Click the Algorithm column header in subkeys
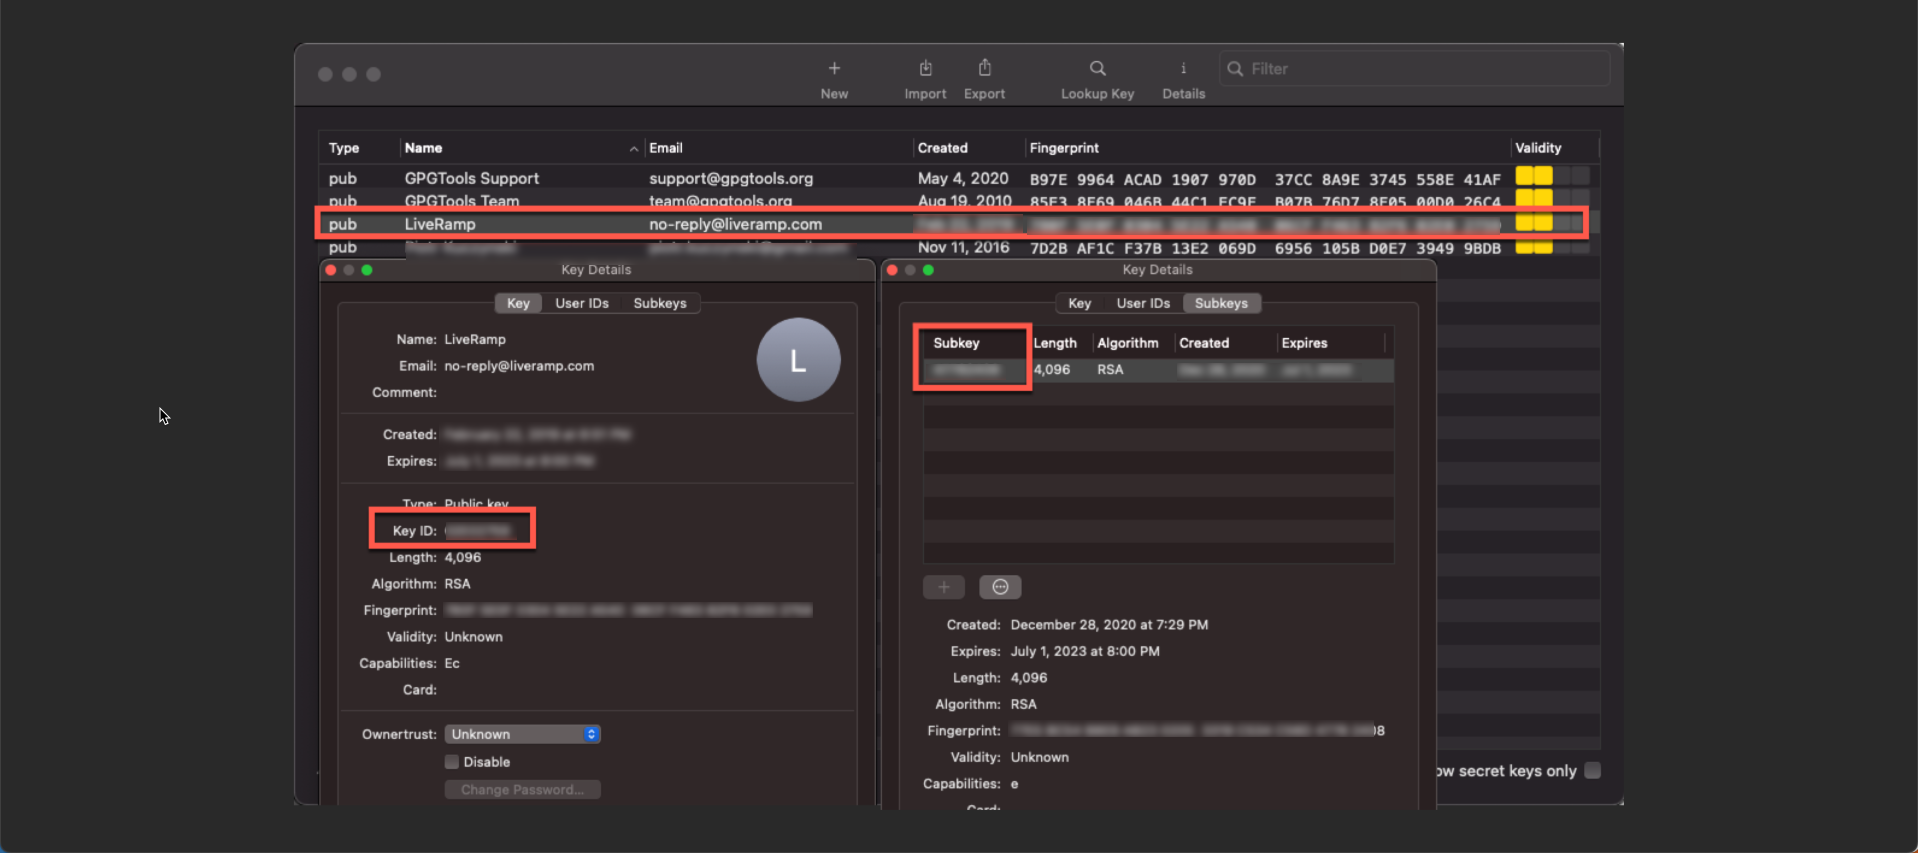1918x853 pixels. (x=1128, y=343)
